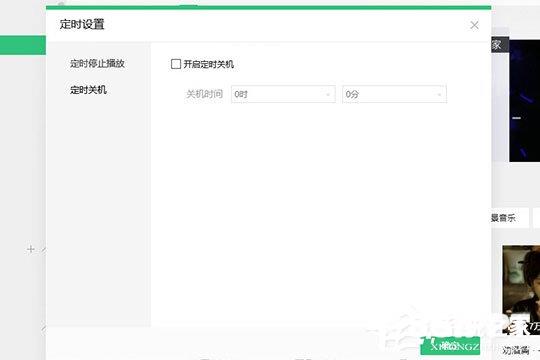The height and width of the screenshot is (360, 540).
Task: Open the 0时 hour dropdown
Action: coord(283,94)
